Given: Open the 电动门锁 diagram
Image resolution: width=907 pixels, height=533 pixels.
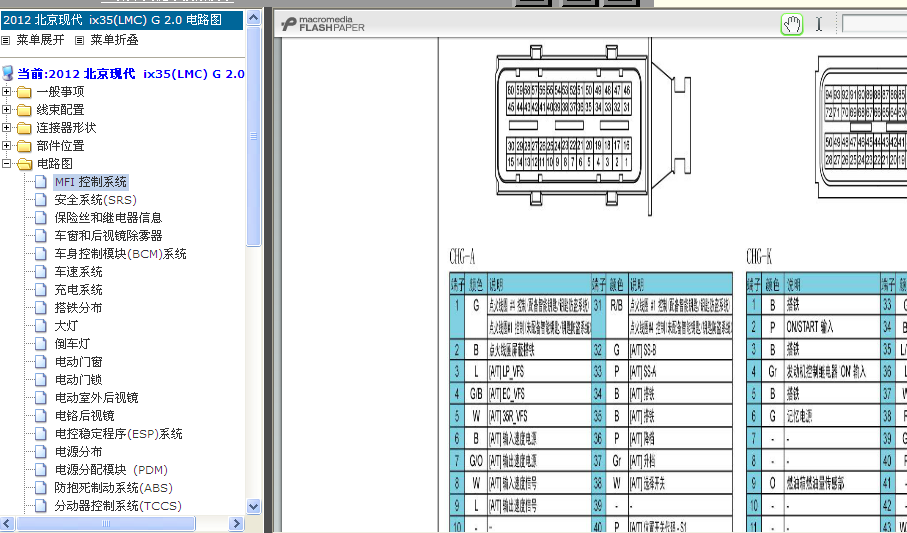Looking at the screenshot, I should point(78,380).
